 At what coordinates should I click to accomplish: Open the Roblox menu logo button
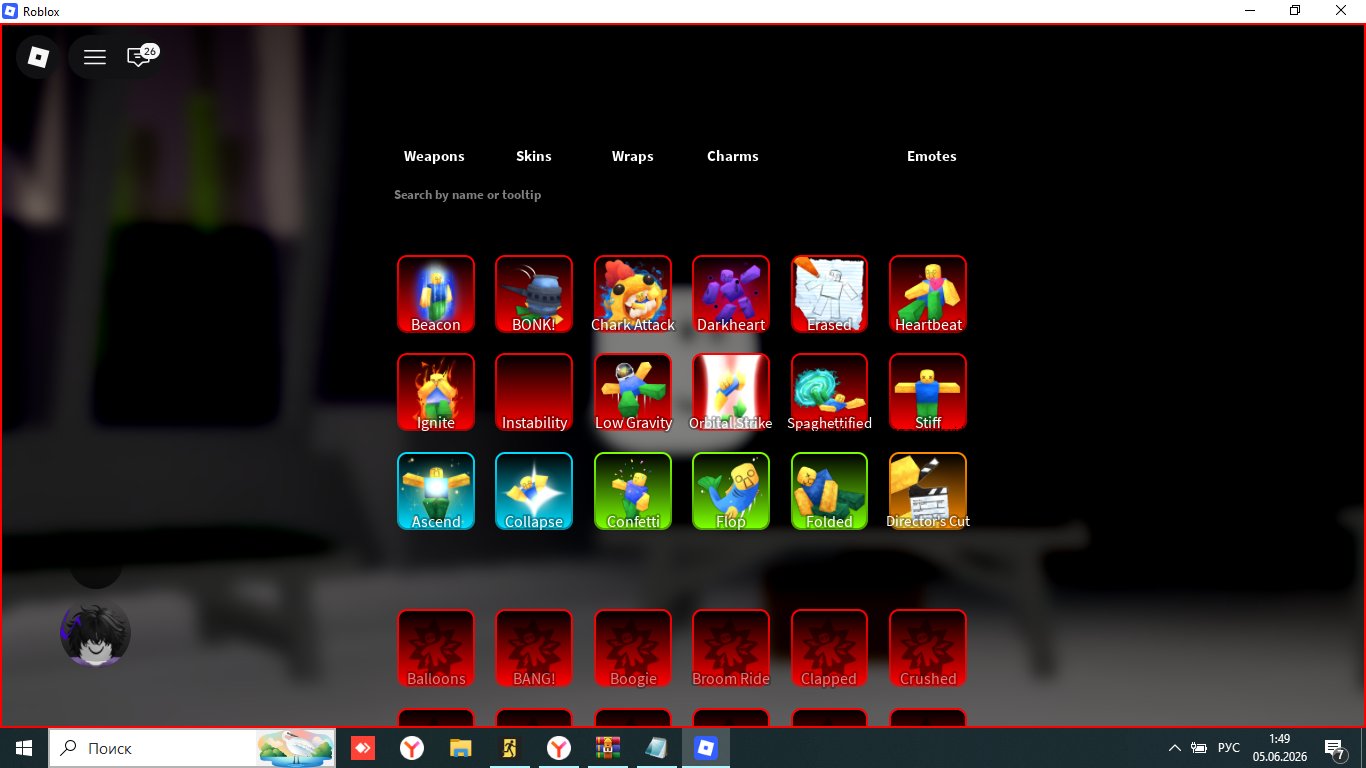(38, 57)
